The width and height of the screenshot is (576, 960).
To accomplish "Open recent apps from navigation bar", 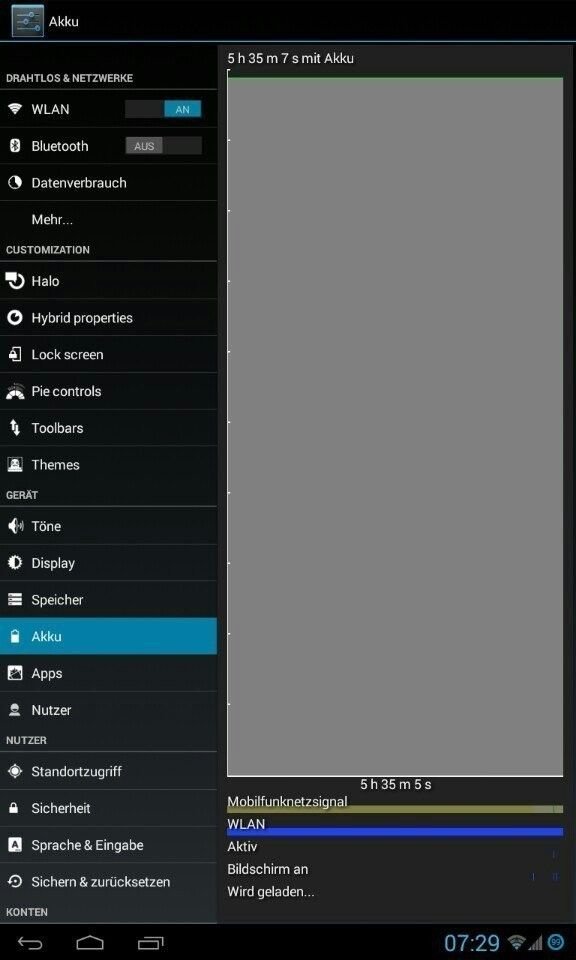I will (151, 942).
